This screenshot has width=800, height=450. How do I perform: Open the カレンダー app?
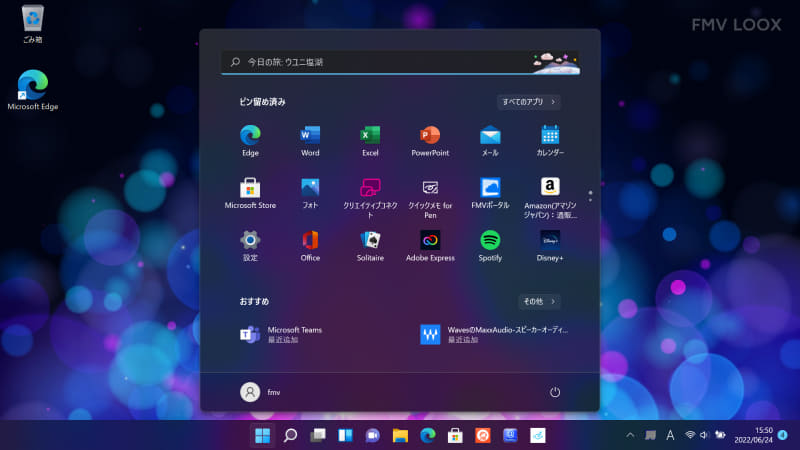[550, 141]
